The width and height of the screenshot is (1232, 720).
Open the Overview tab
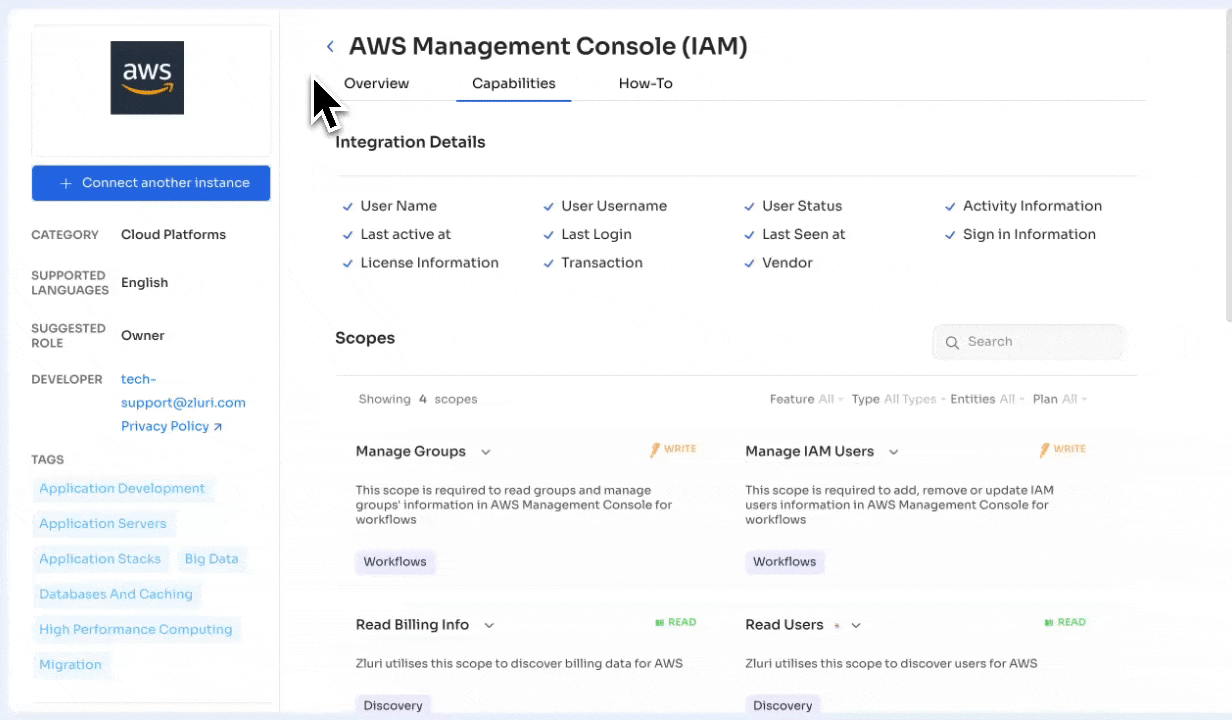click(x=376, y=84)
